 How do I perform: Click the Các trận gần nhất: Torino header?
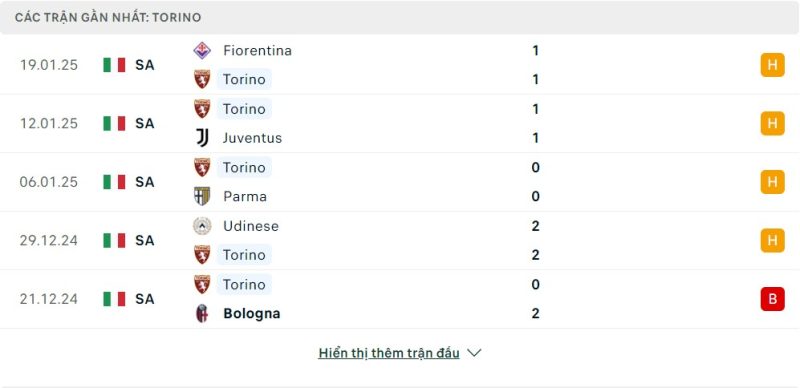(x=108, y=17)
